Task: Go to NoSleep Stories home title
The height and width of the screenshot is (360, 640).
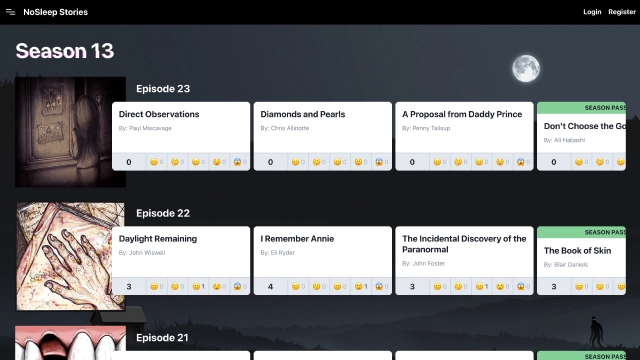Action: (56, 12)
